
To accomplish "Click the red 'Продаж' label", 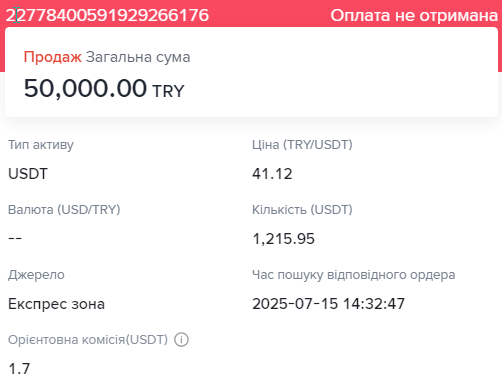I will (52, 57).
